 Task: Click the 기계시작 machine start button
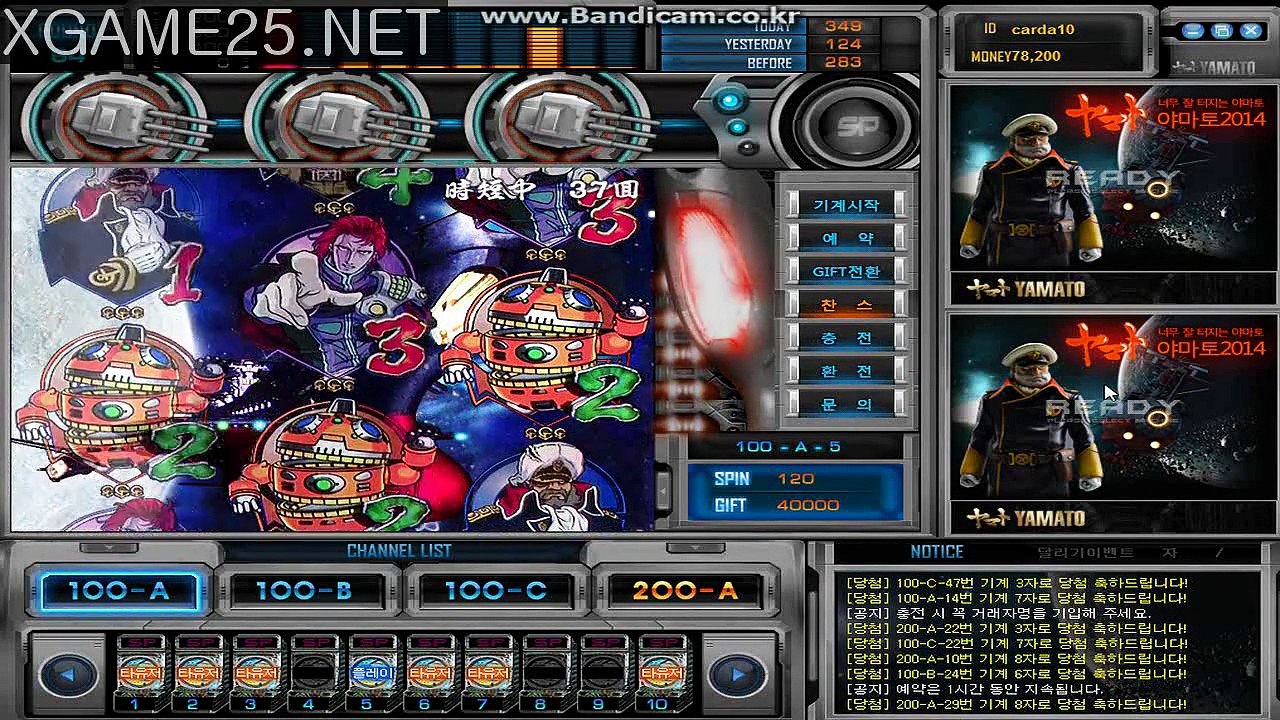tap(846, 205)
